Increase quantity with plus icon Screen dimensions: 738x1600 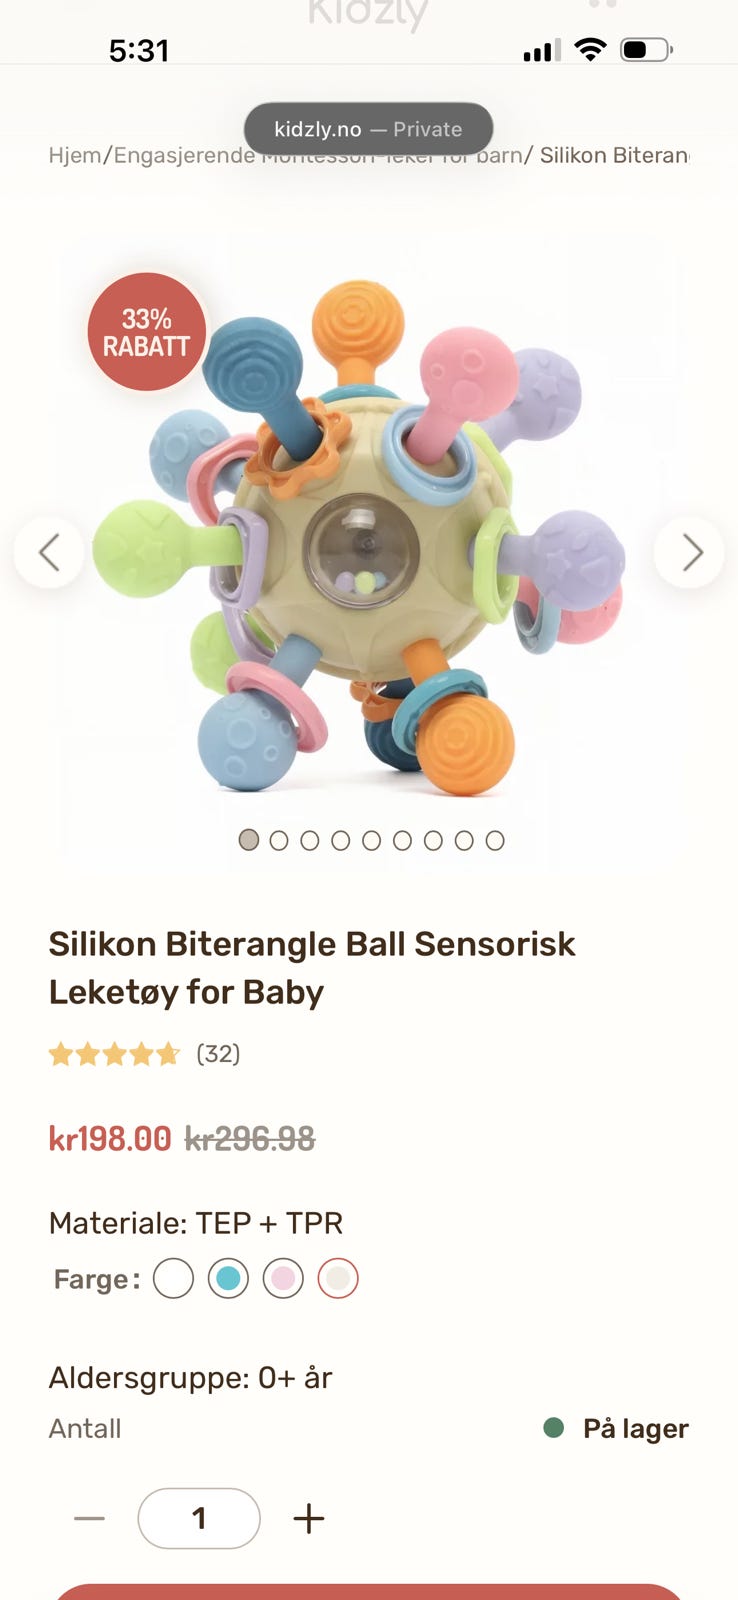click(309, 1518)
